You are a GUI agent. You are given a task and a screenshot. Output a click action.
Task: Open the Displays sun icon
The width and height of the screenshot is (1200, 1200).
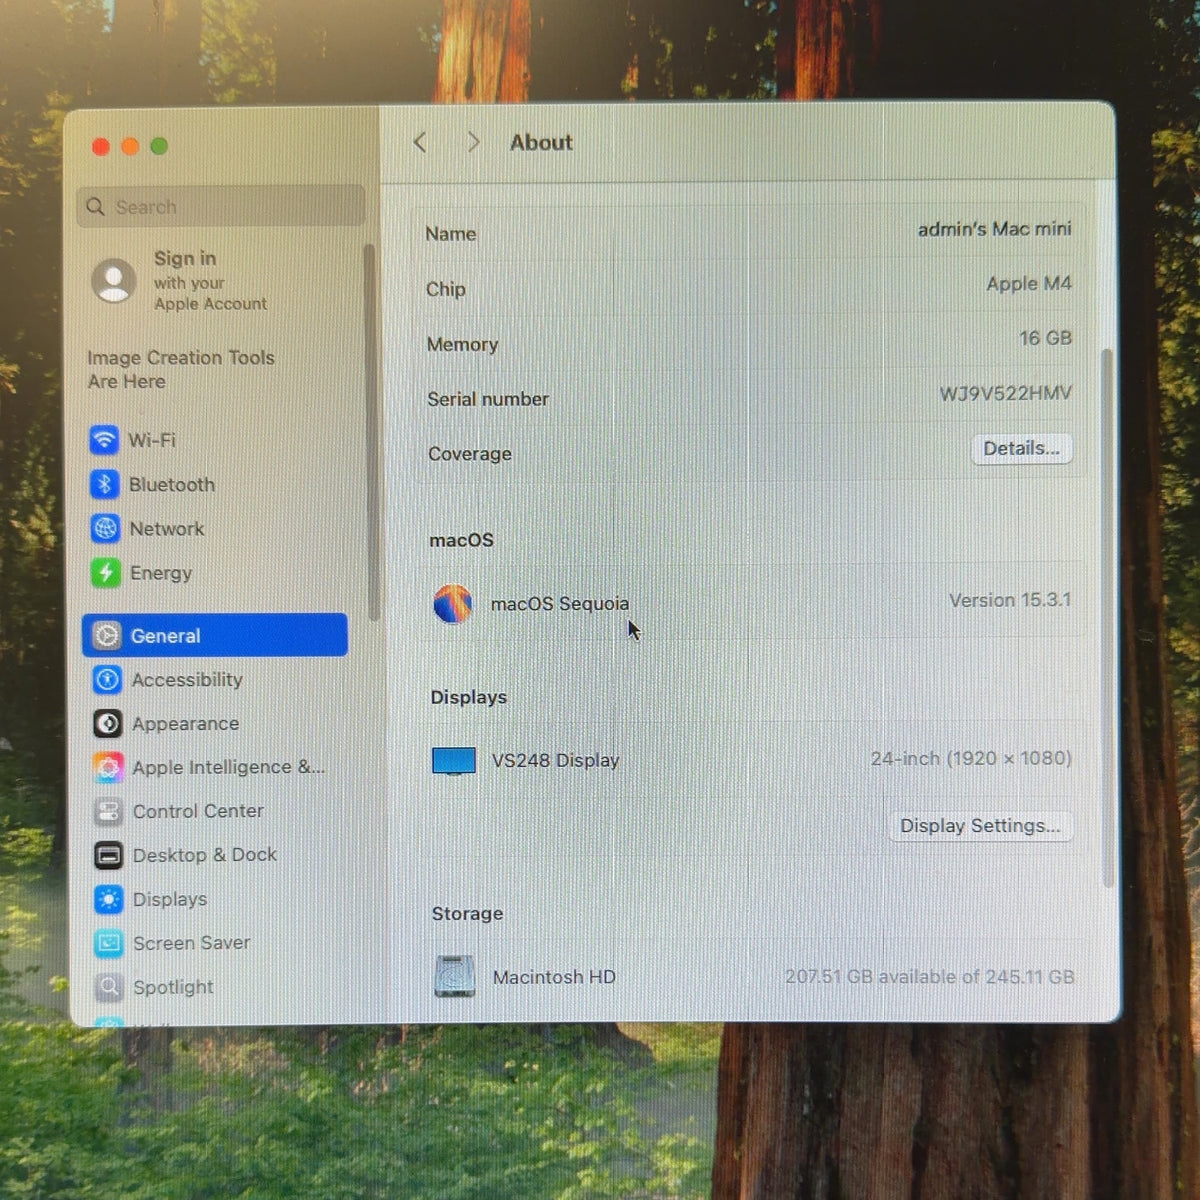tap(108, 899)
